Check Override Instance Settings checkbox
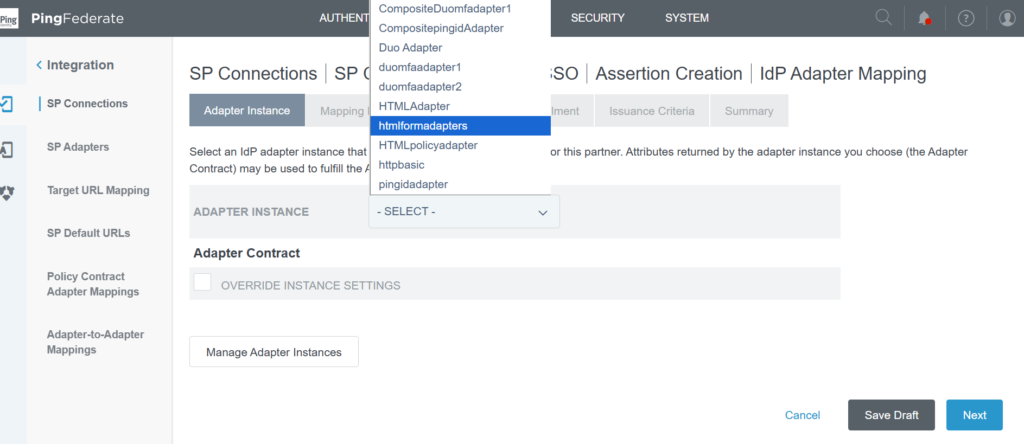Image resolution: width=1024 pixels, height=444 pixels. pyautogui.click(x=202, y=283)
